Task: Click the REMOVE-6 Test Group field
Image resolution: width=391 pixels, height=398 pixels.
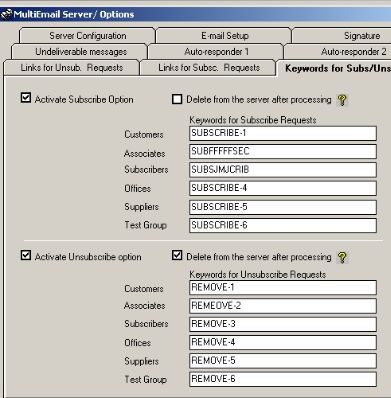Action: tap(283, 379)
